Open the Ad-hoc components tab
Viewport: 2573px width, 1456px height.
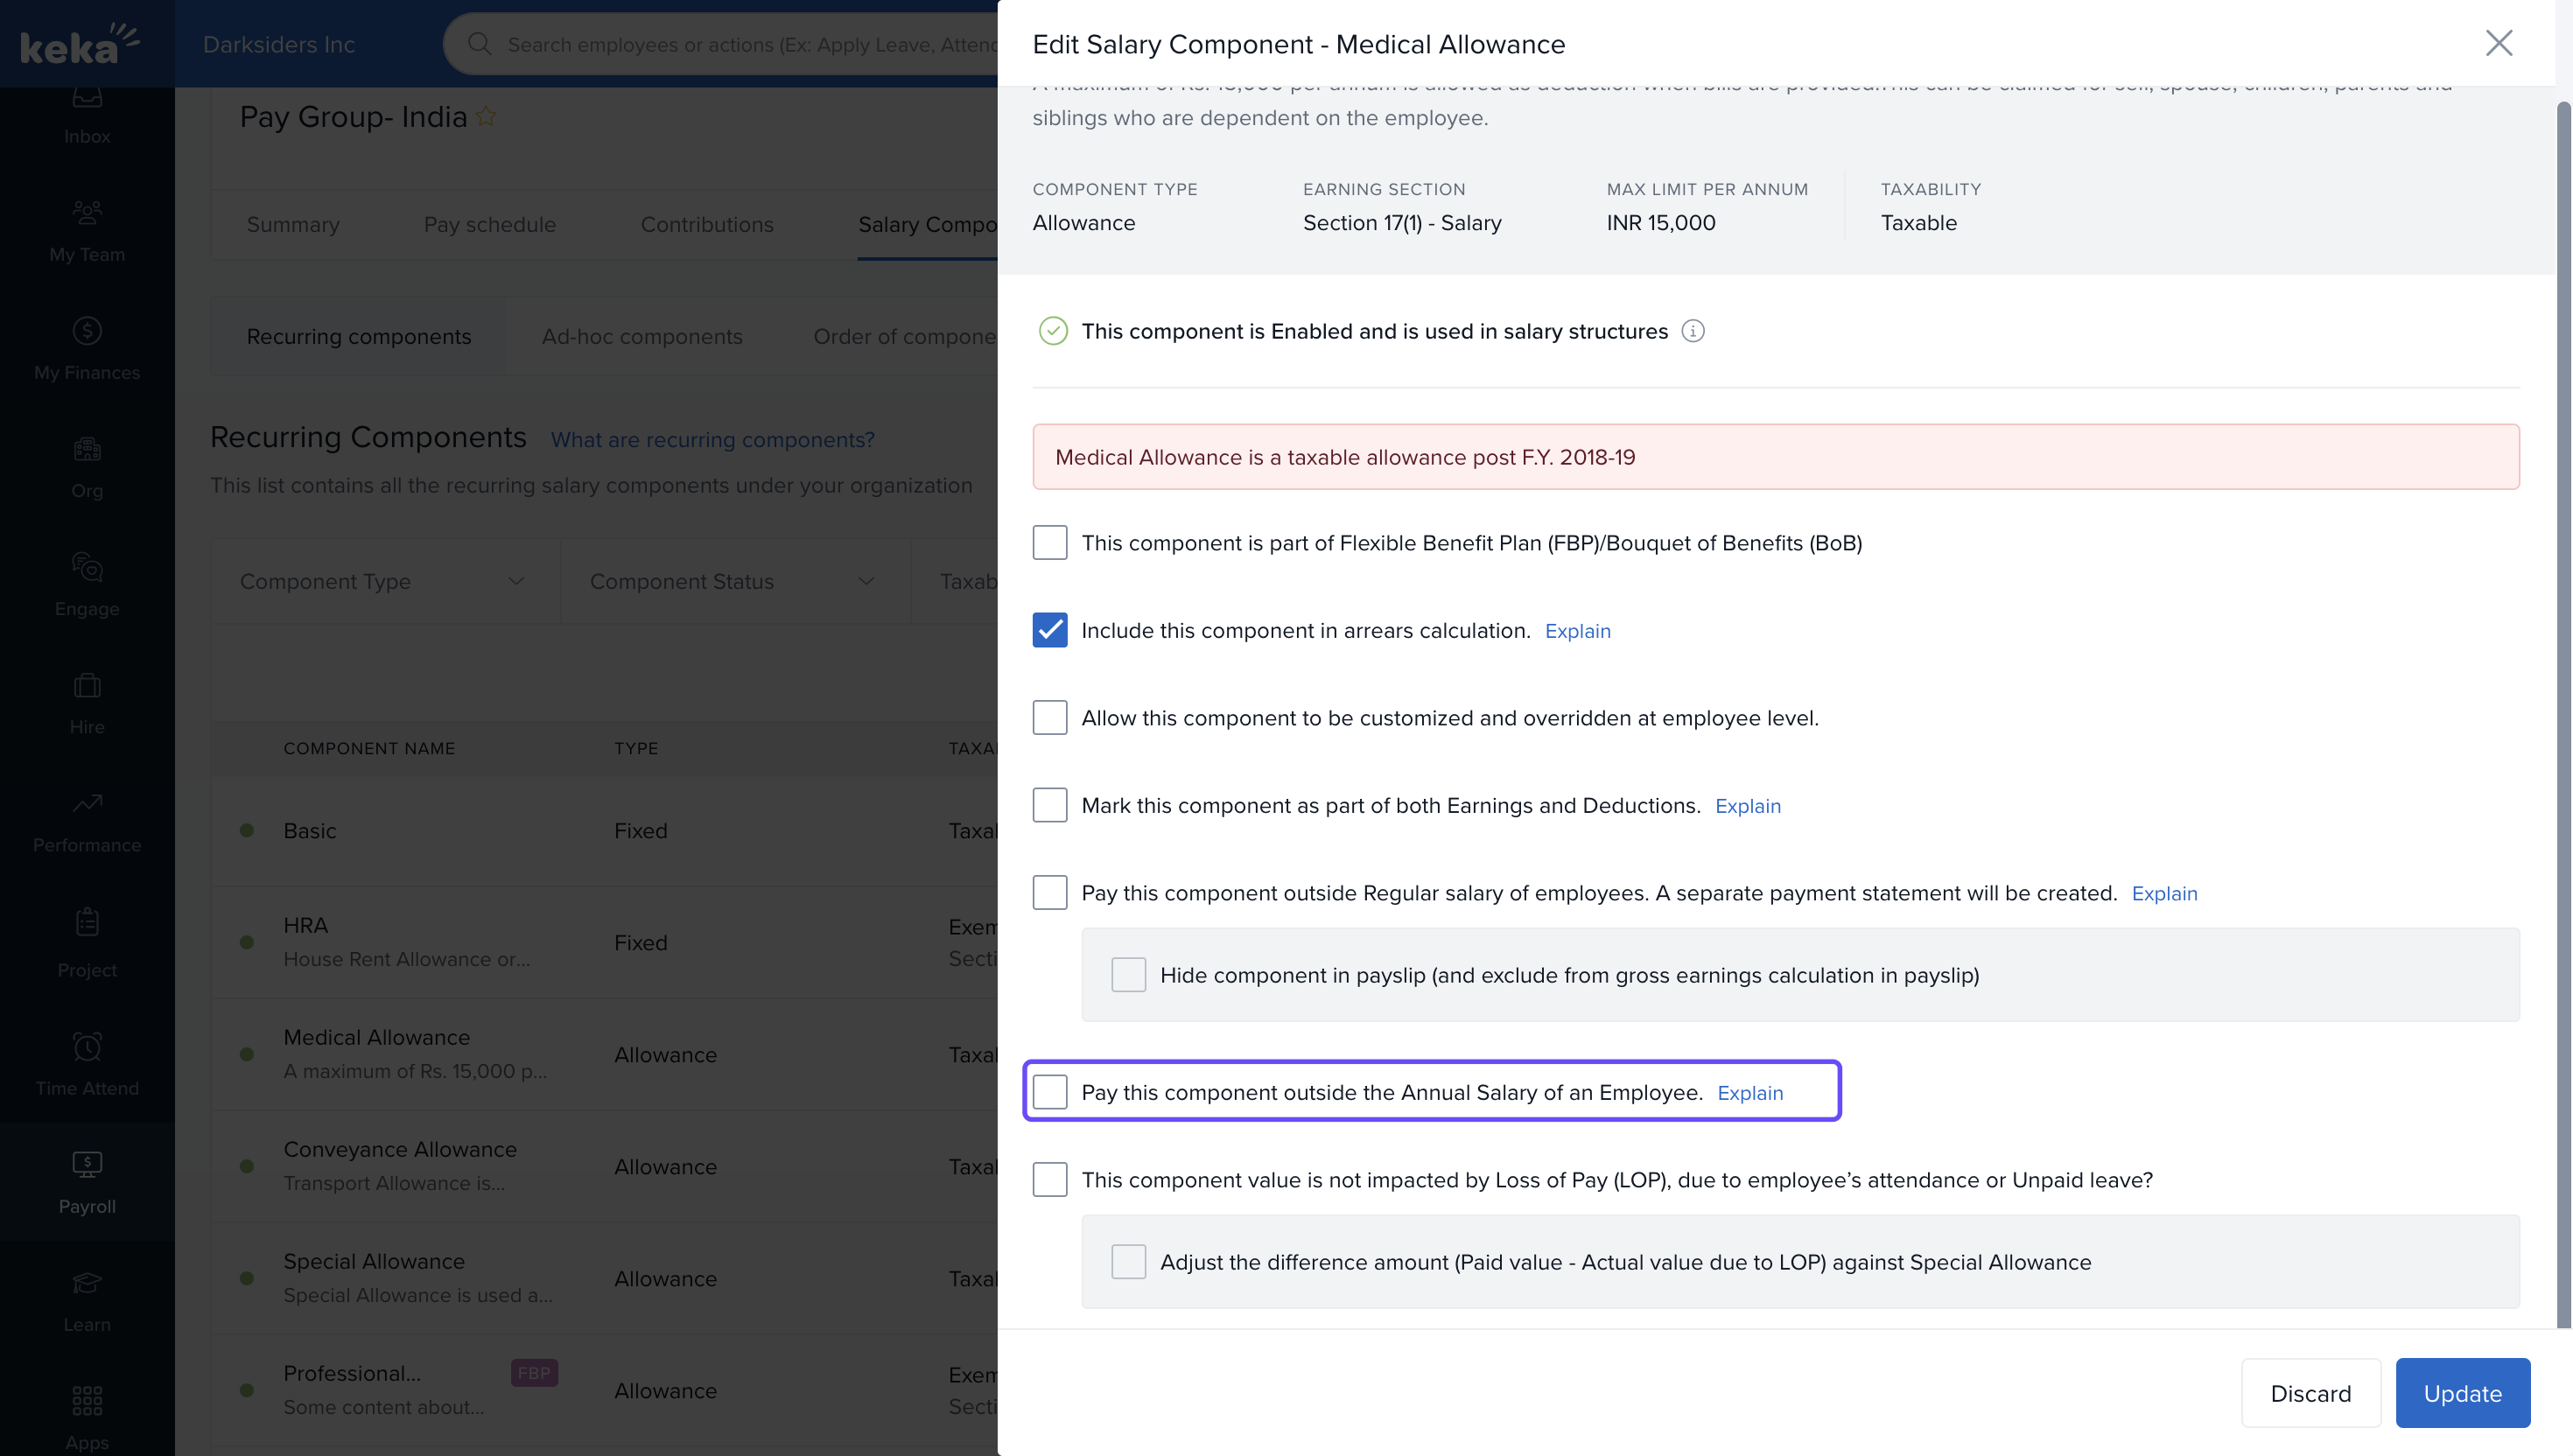click(x=641, y=337)
